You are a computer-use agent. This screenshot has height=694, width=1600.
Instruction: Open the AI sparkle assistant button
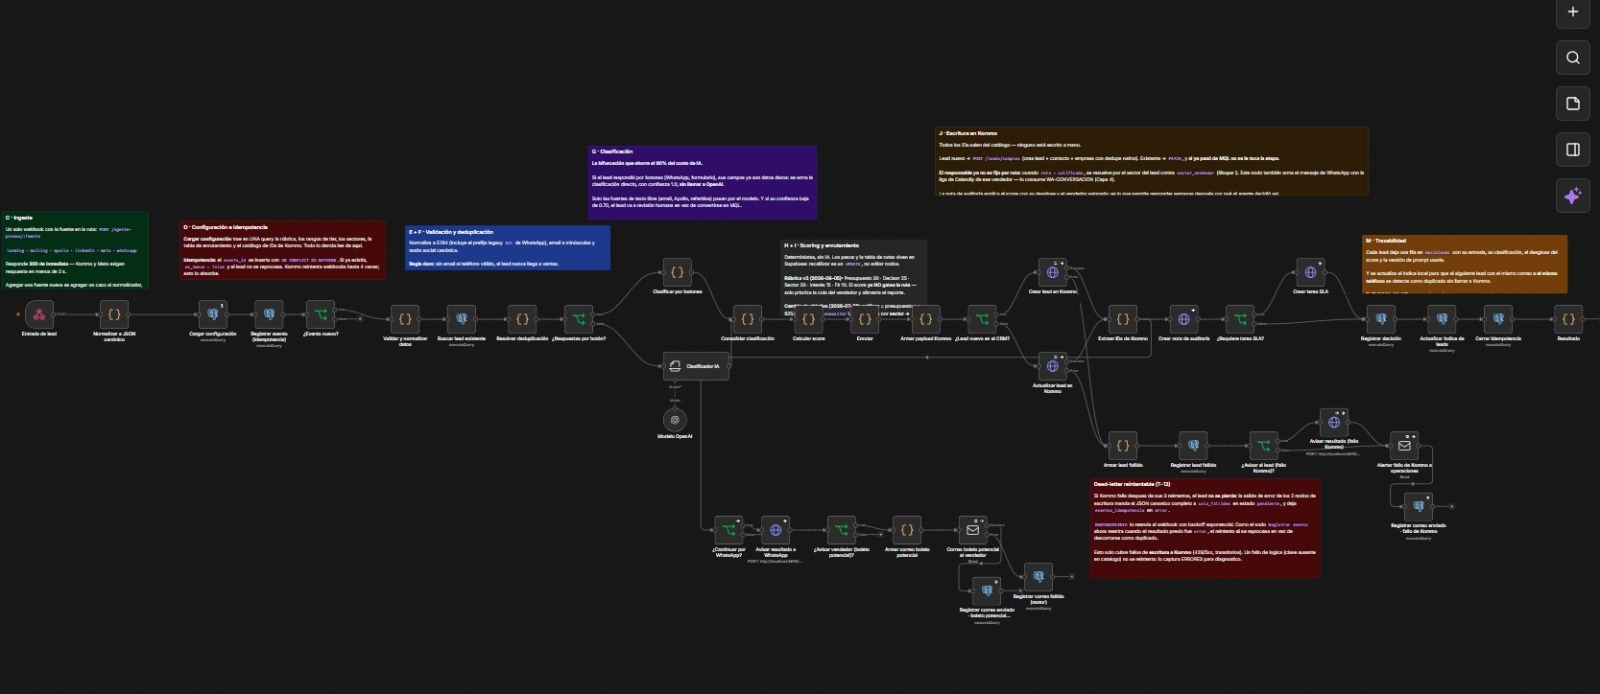(1572, 196)
